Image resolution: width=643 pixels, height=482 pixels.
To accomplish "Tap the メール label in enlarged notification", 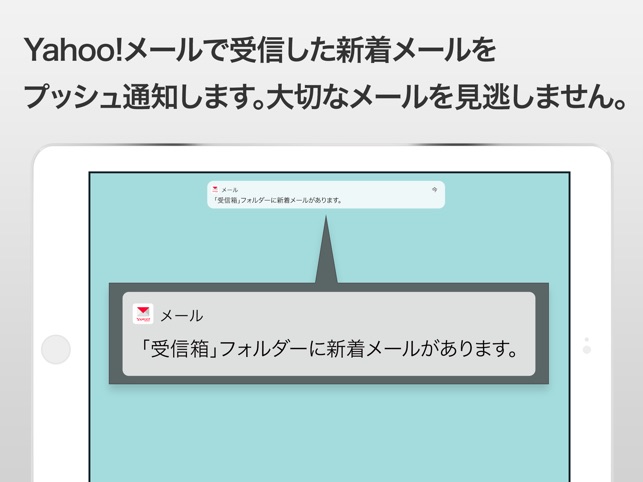I will coord(182,315).
